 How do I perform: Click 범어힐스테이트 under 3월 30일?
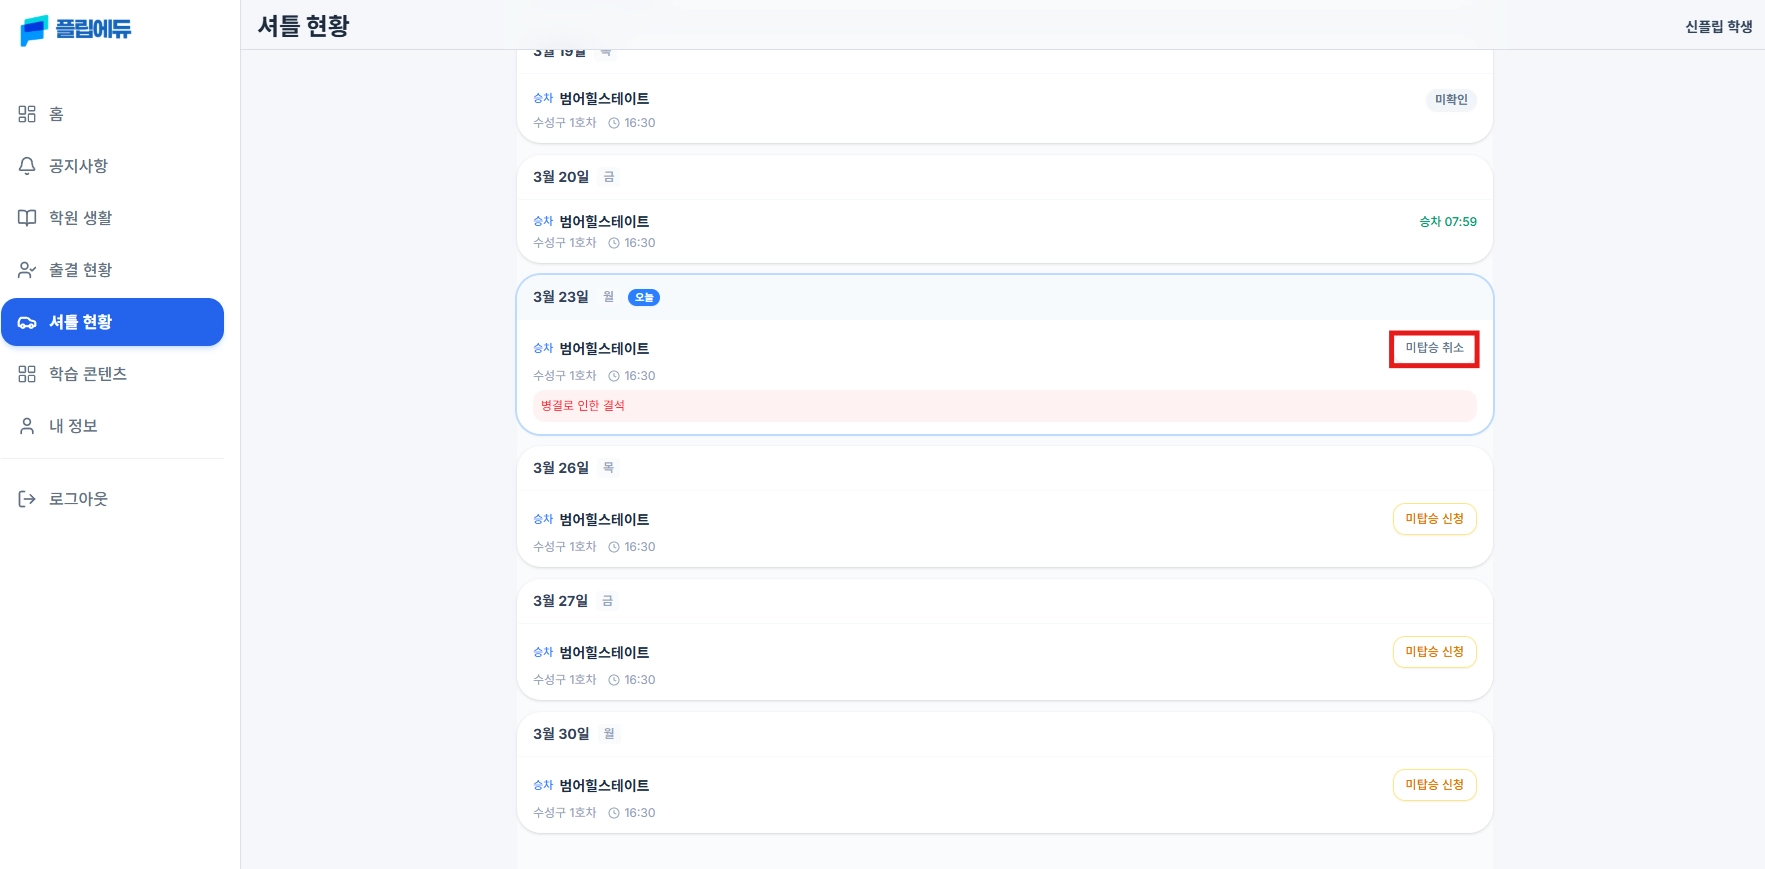pyautogui.click(x=604, y=786)
